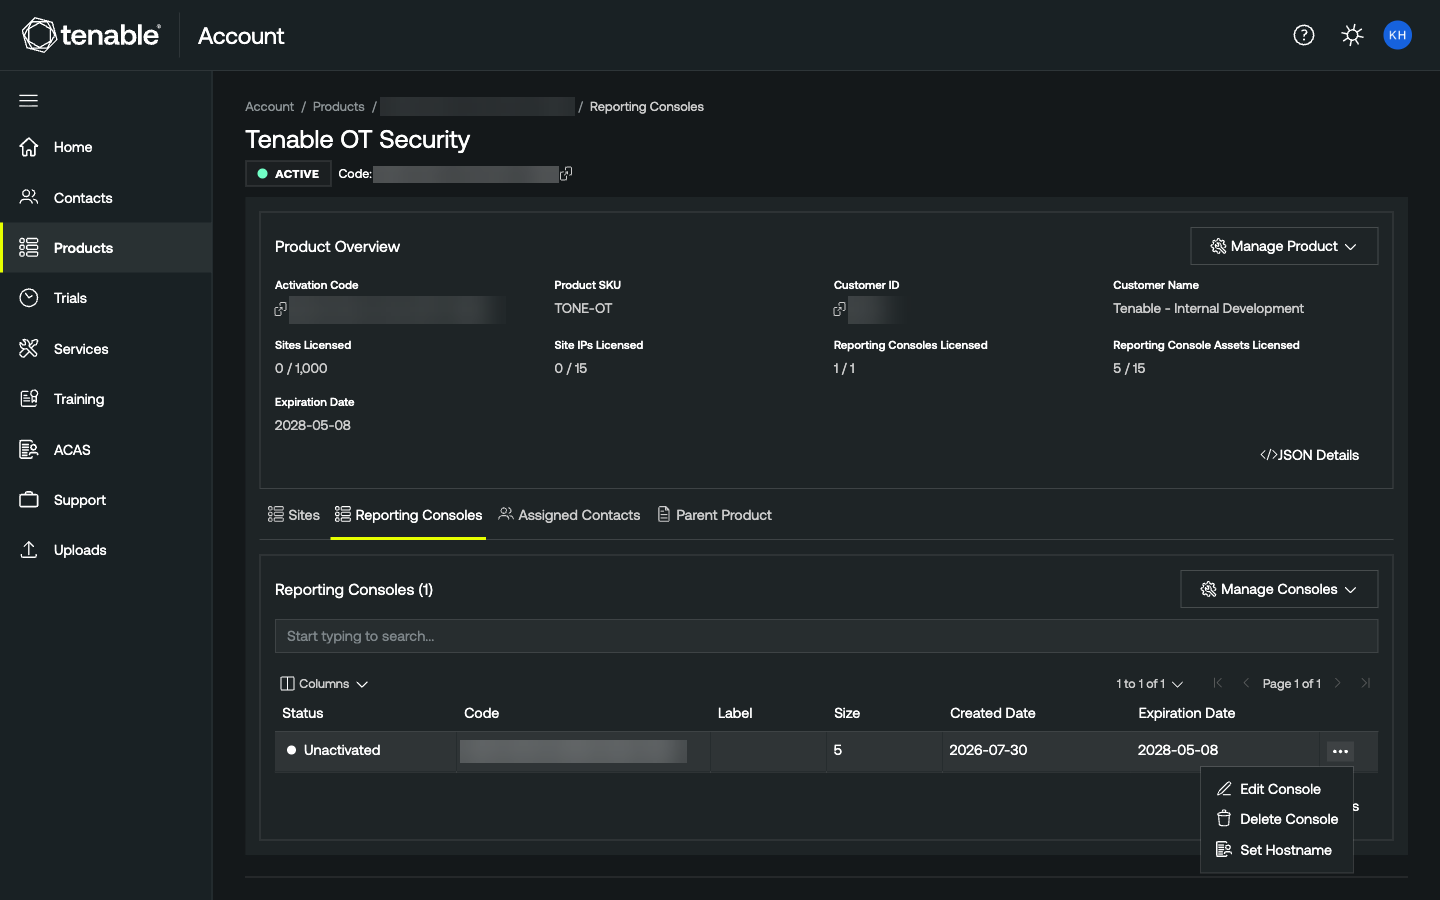Screen dimensions: 1440x900
Task: Expand the Manage Consoles dropdown
Action: [x=1279, y=589]
